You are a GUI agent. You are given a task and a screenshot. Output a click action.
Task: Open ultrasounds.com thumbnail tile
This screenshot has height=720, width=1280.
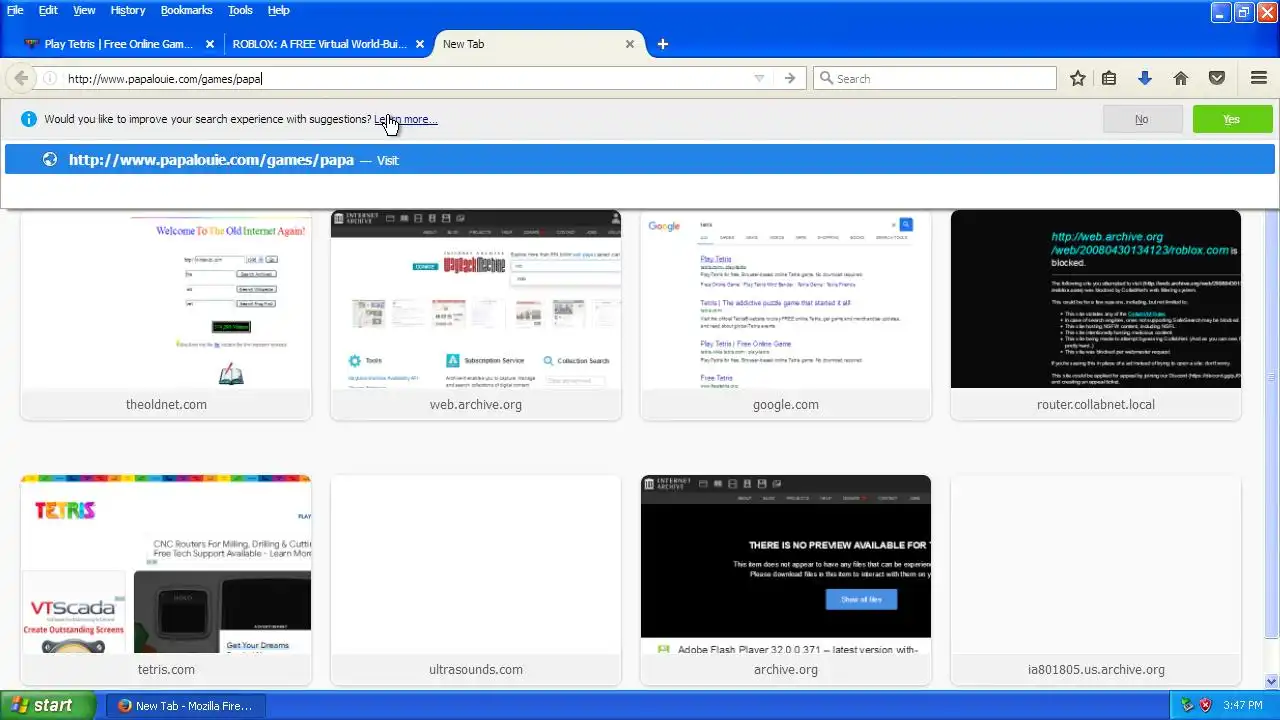476,580
